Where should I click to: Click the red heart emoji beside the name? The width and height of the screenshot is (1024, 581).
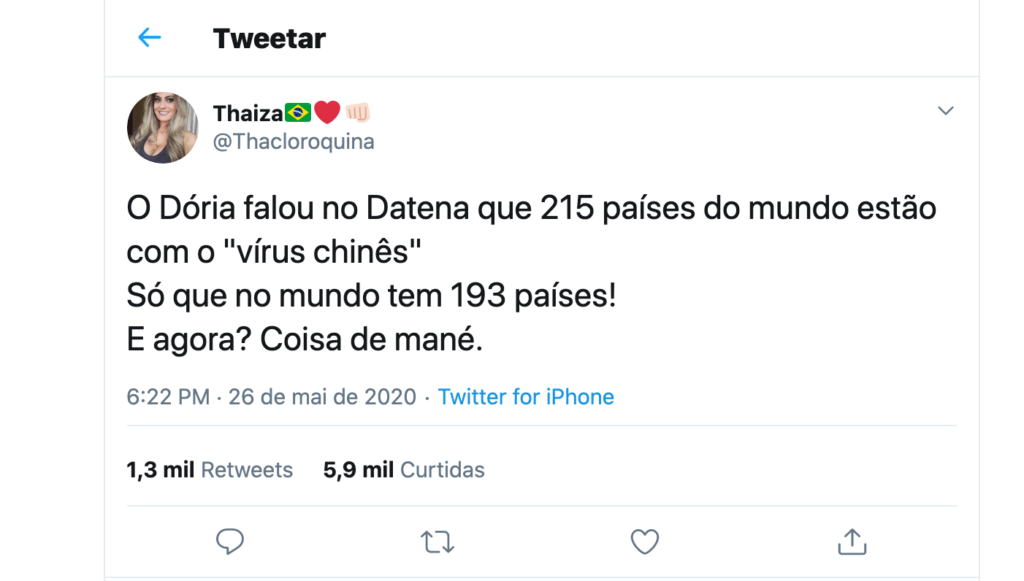(x=327, y=113)
